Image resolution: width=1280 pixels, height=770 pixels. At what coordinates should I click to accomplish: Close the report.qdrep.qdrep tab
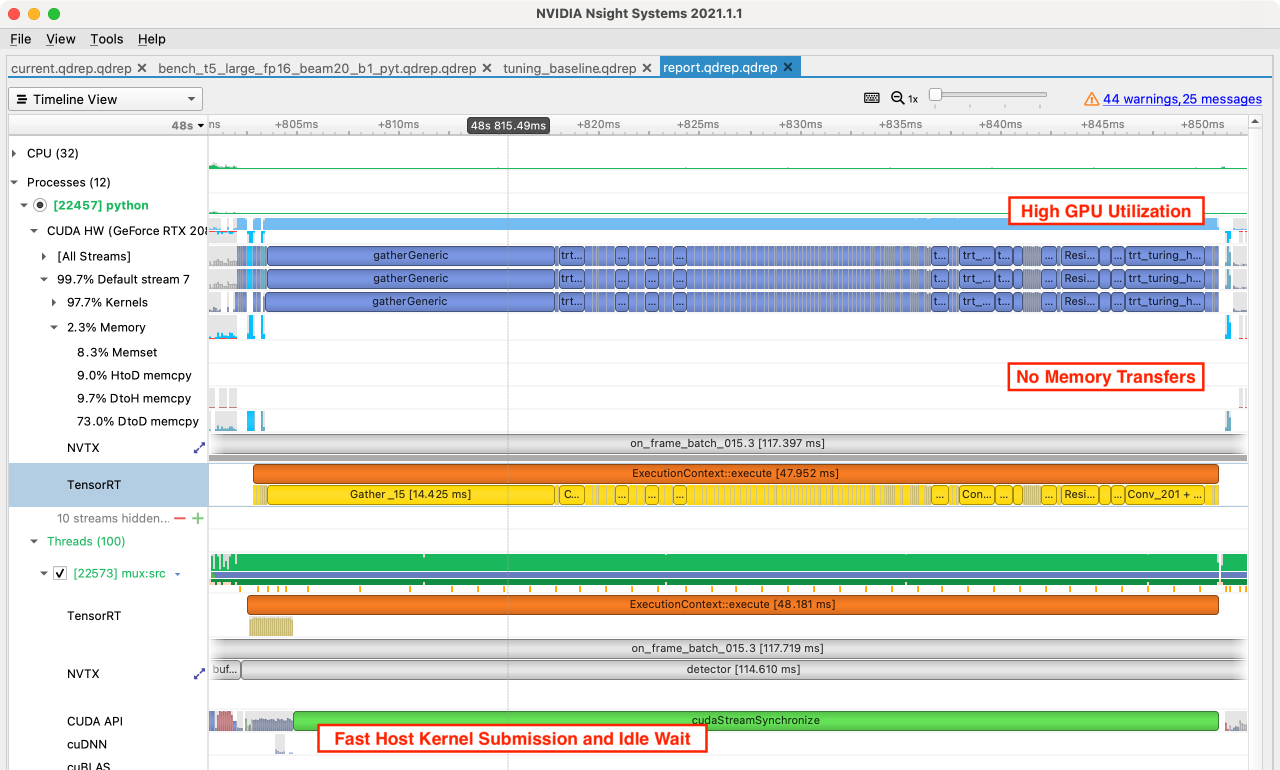tap(788, 68)
